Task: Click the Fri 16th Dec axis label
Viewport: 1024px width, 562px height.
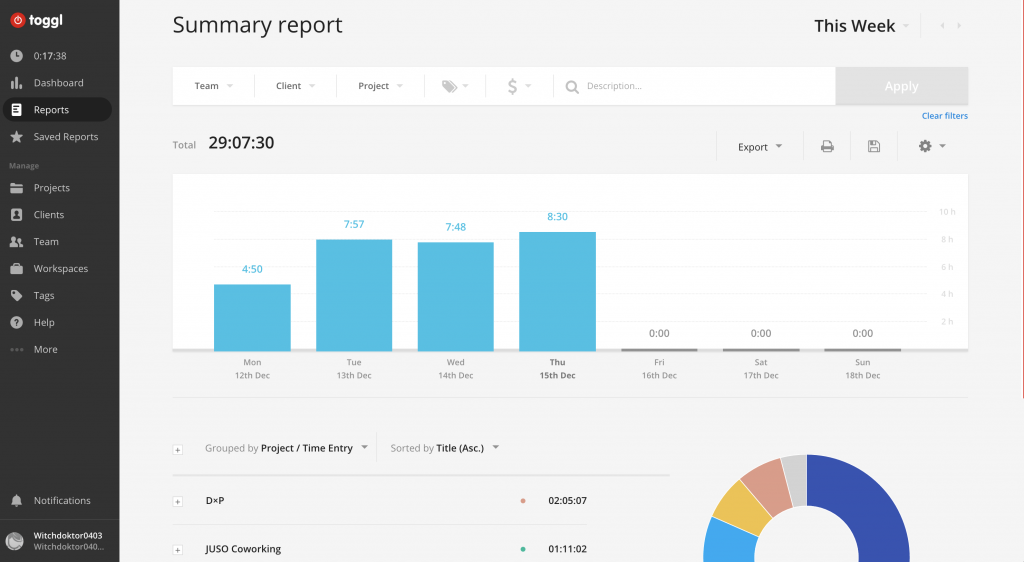Action: (x=659, y=369)
